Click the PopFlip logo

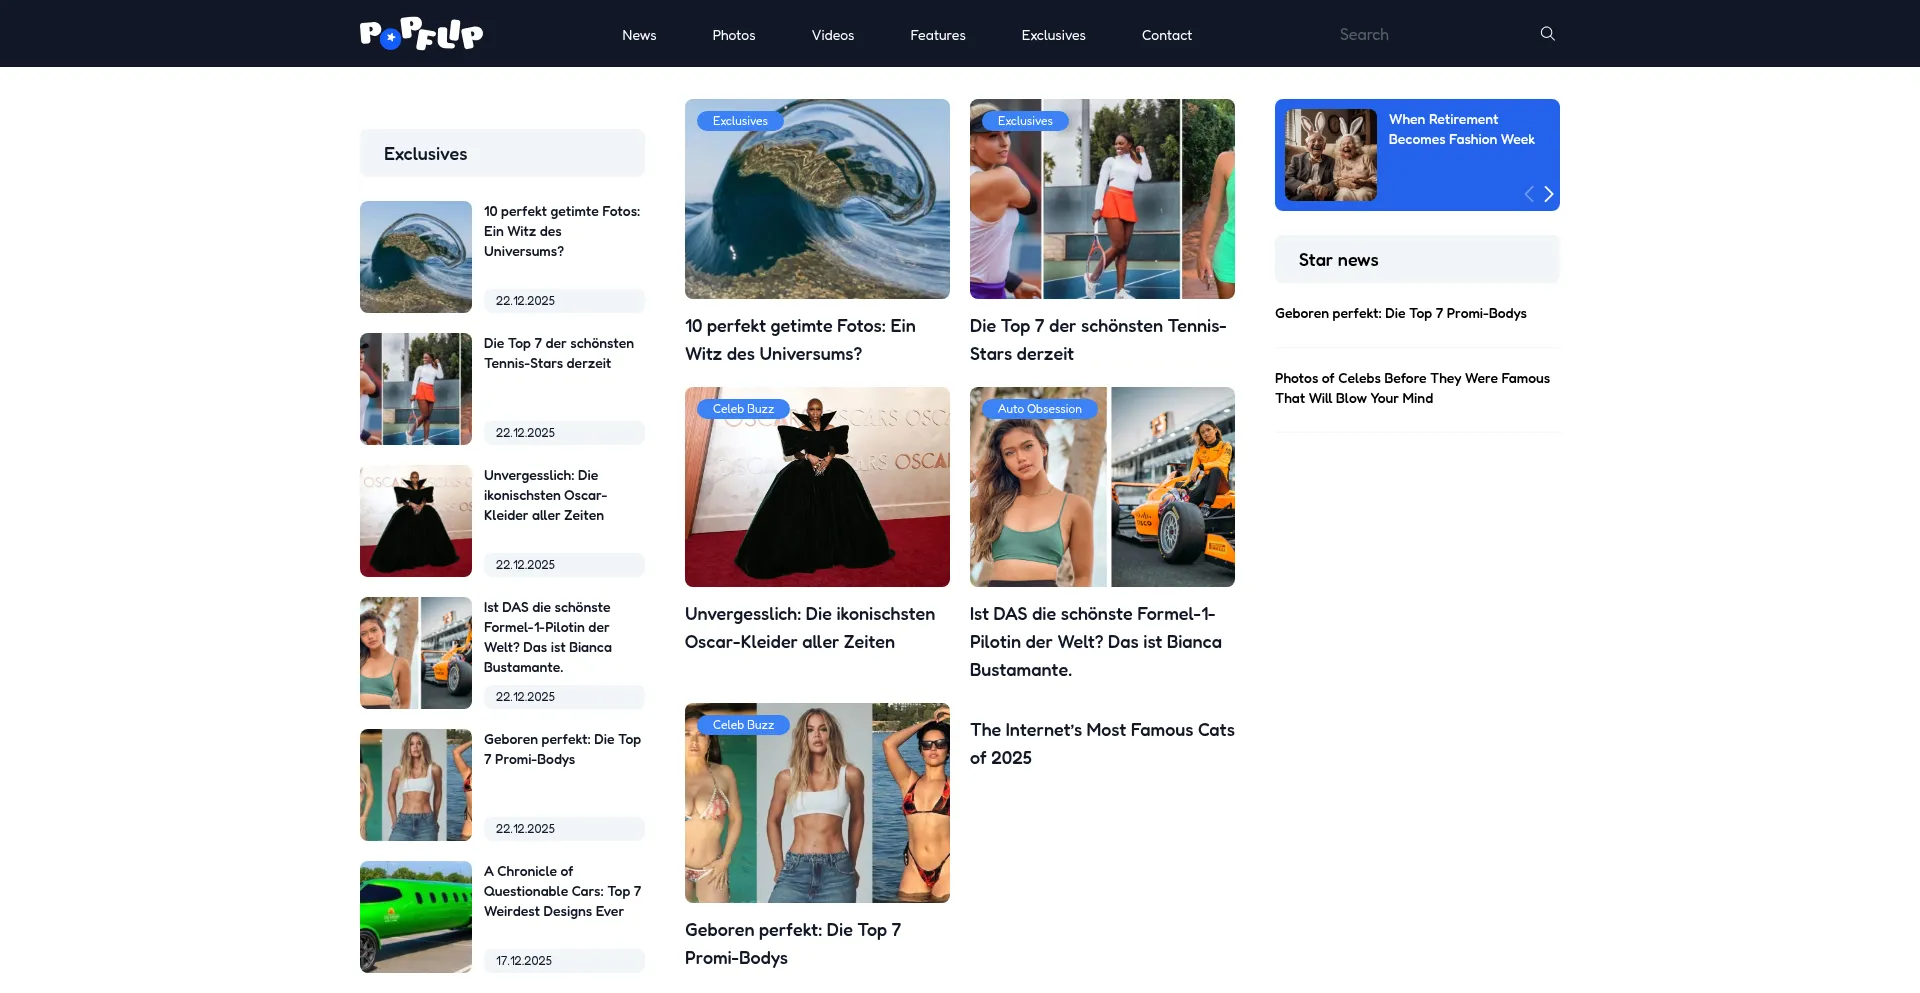pyautogui.click(x=421, y=34)
